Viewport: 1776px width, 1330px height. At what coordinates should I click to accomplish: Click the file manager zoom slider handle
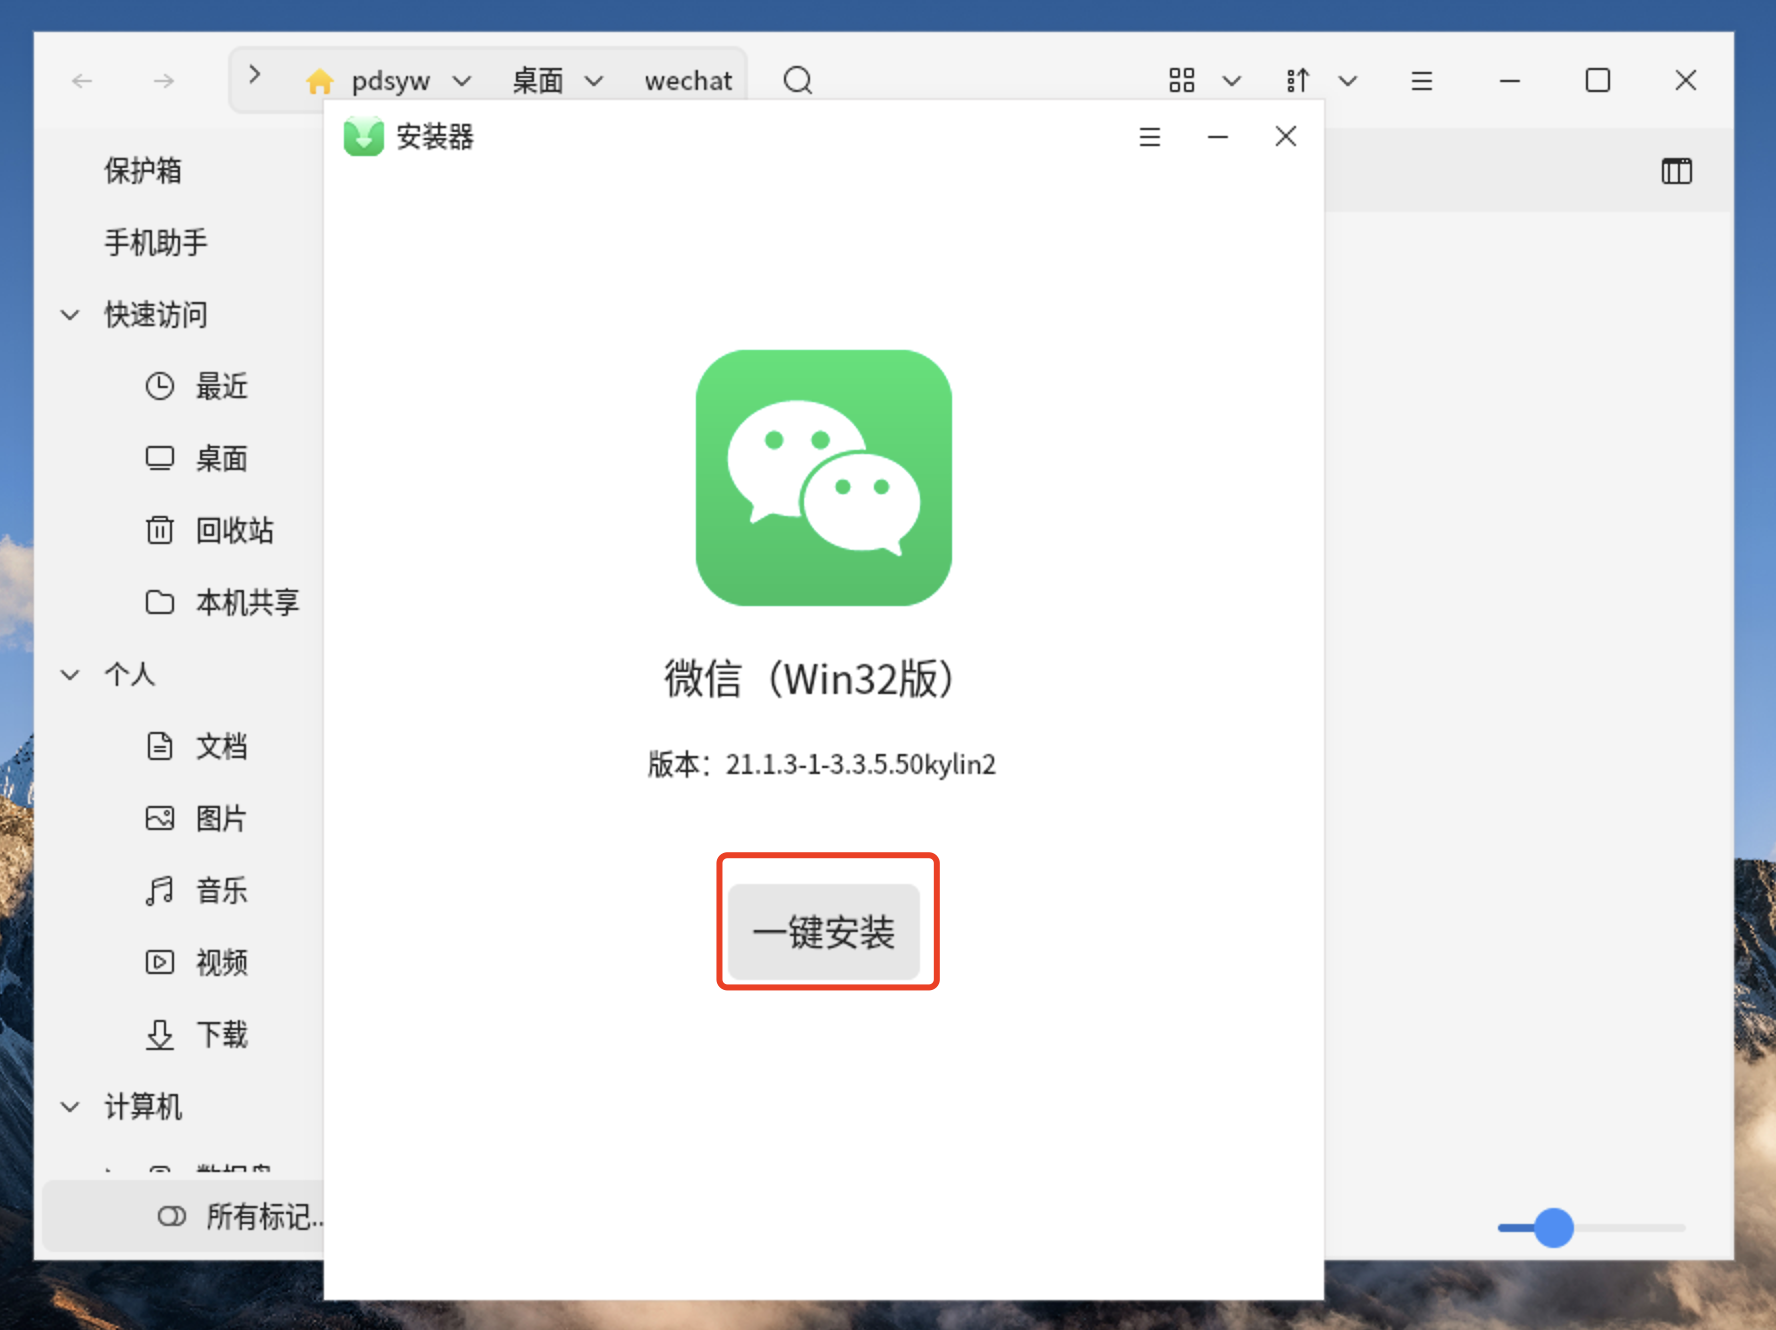coord(1553,1227)
